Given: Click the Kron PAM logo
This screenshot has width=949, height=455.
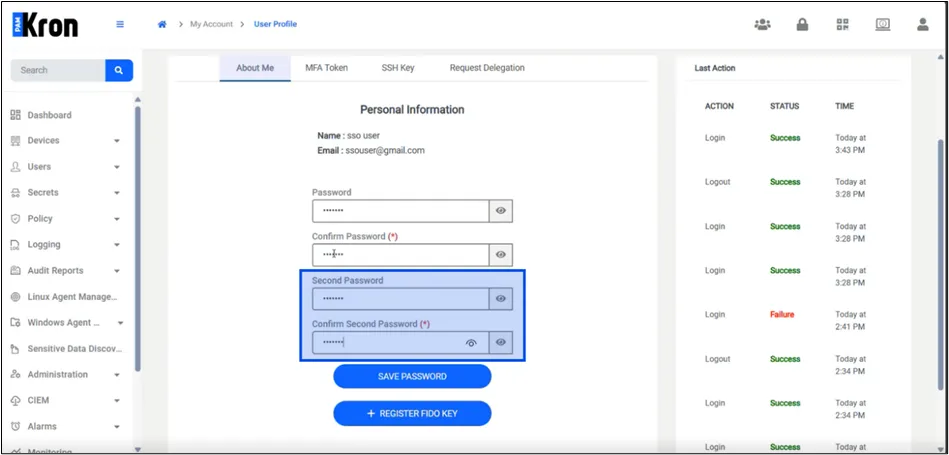Looking at the screenshot, I should coord(45,25).
